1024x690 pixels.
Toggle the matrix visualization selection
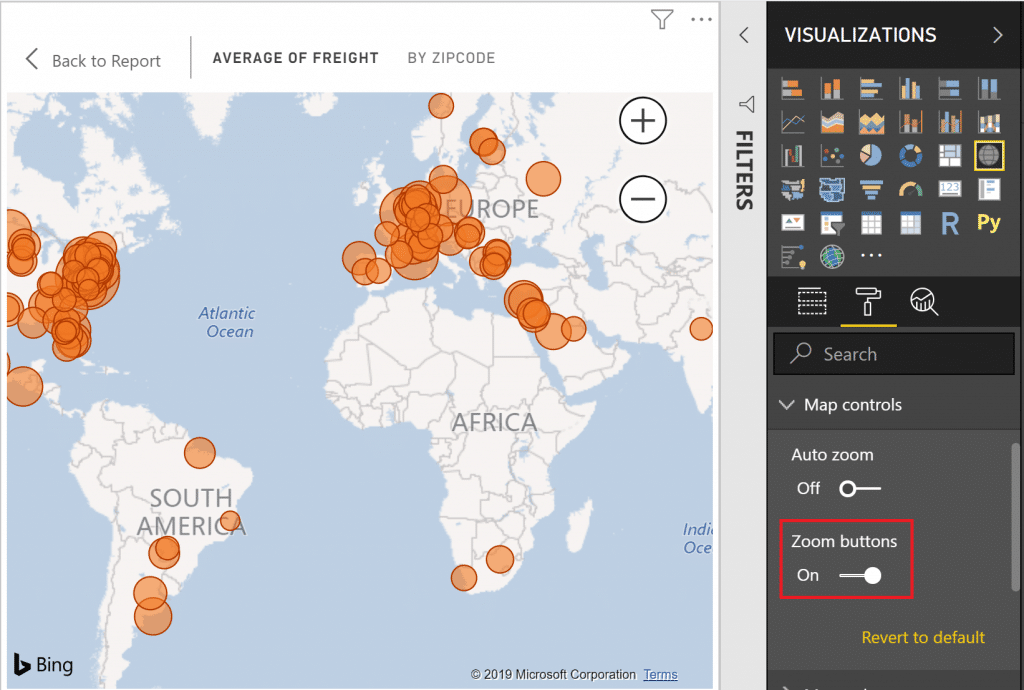pos(910,222)
